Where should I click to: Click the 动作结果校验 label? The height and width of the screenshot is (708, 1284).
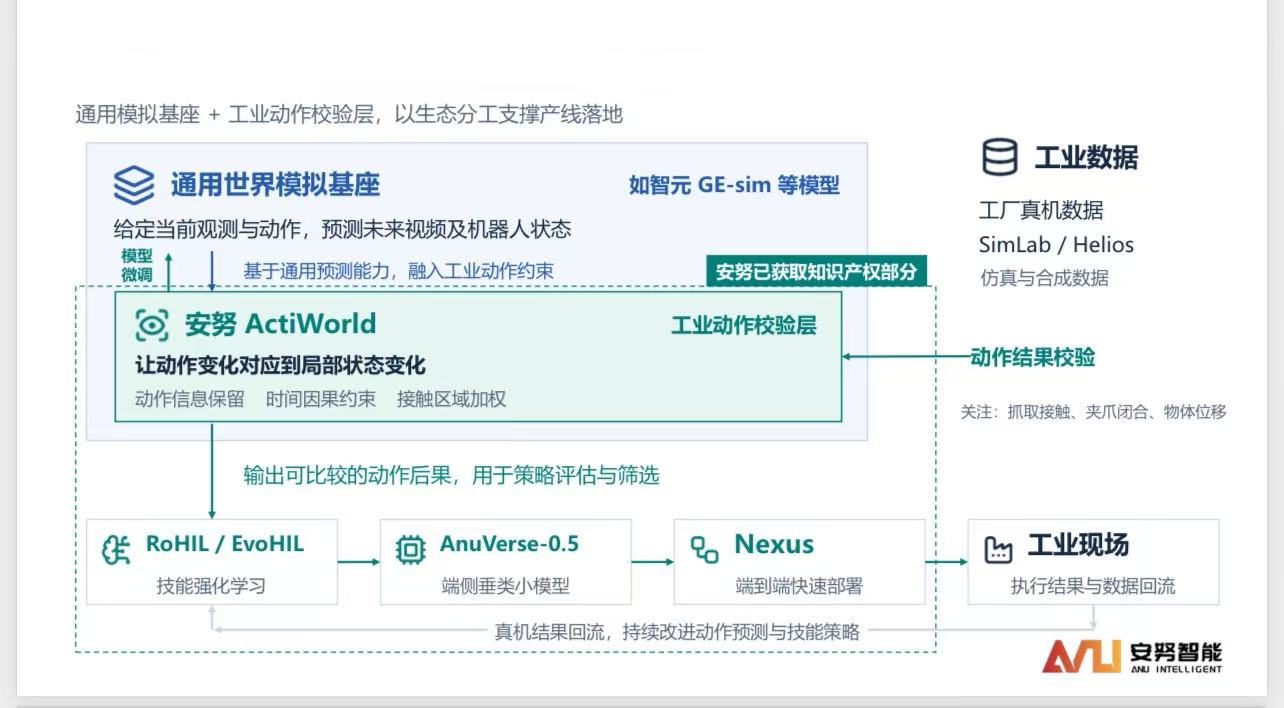(1033, 357)
